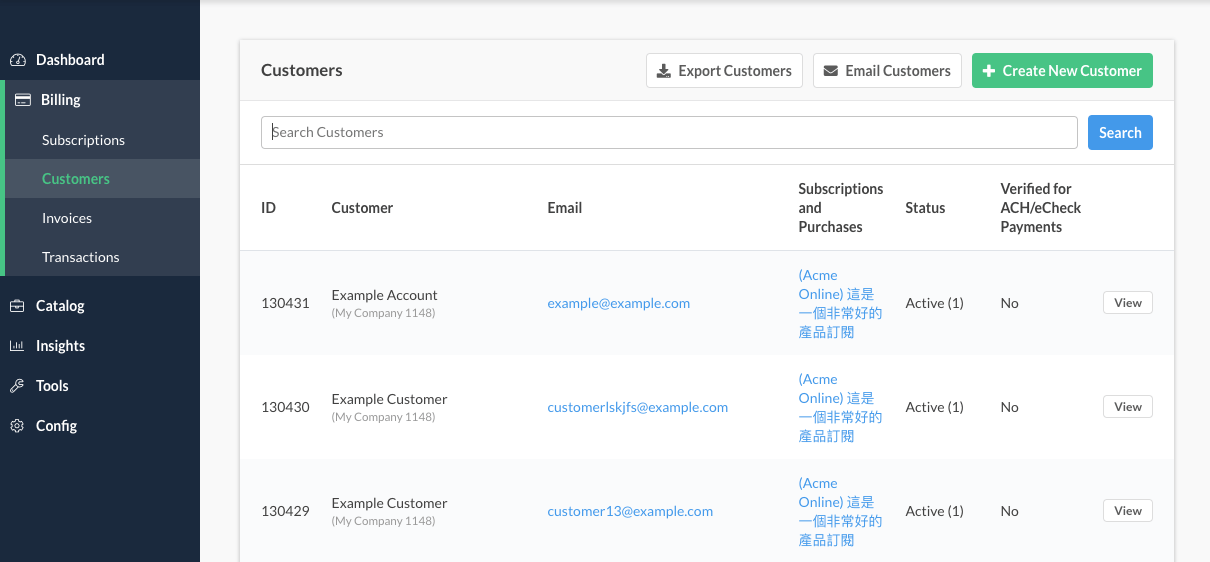Screen dimensions: 1210x562
Task: Click the Dashboard gauge icon in sidebar
Action: point(17,60)
